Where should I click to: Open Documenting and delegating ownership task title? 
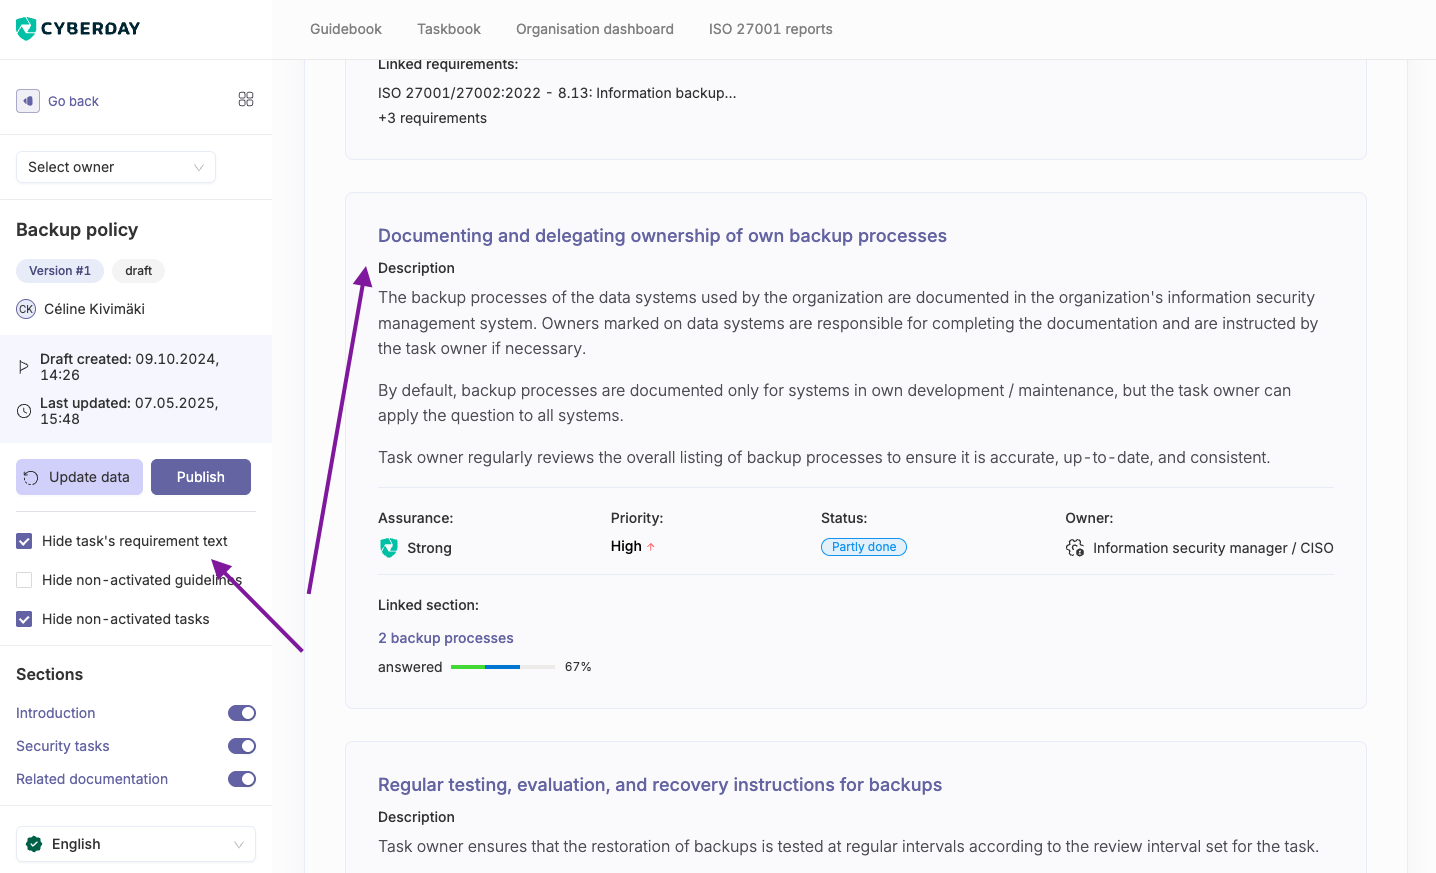point(662,236)
